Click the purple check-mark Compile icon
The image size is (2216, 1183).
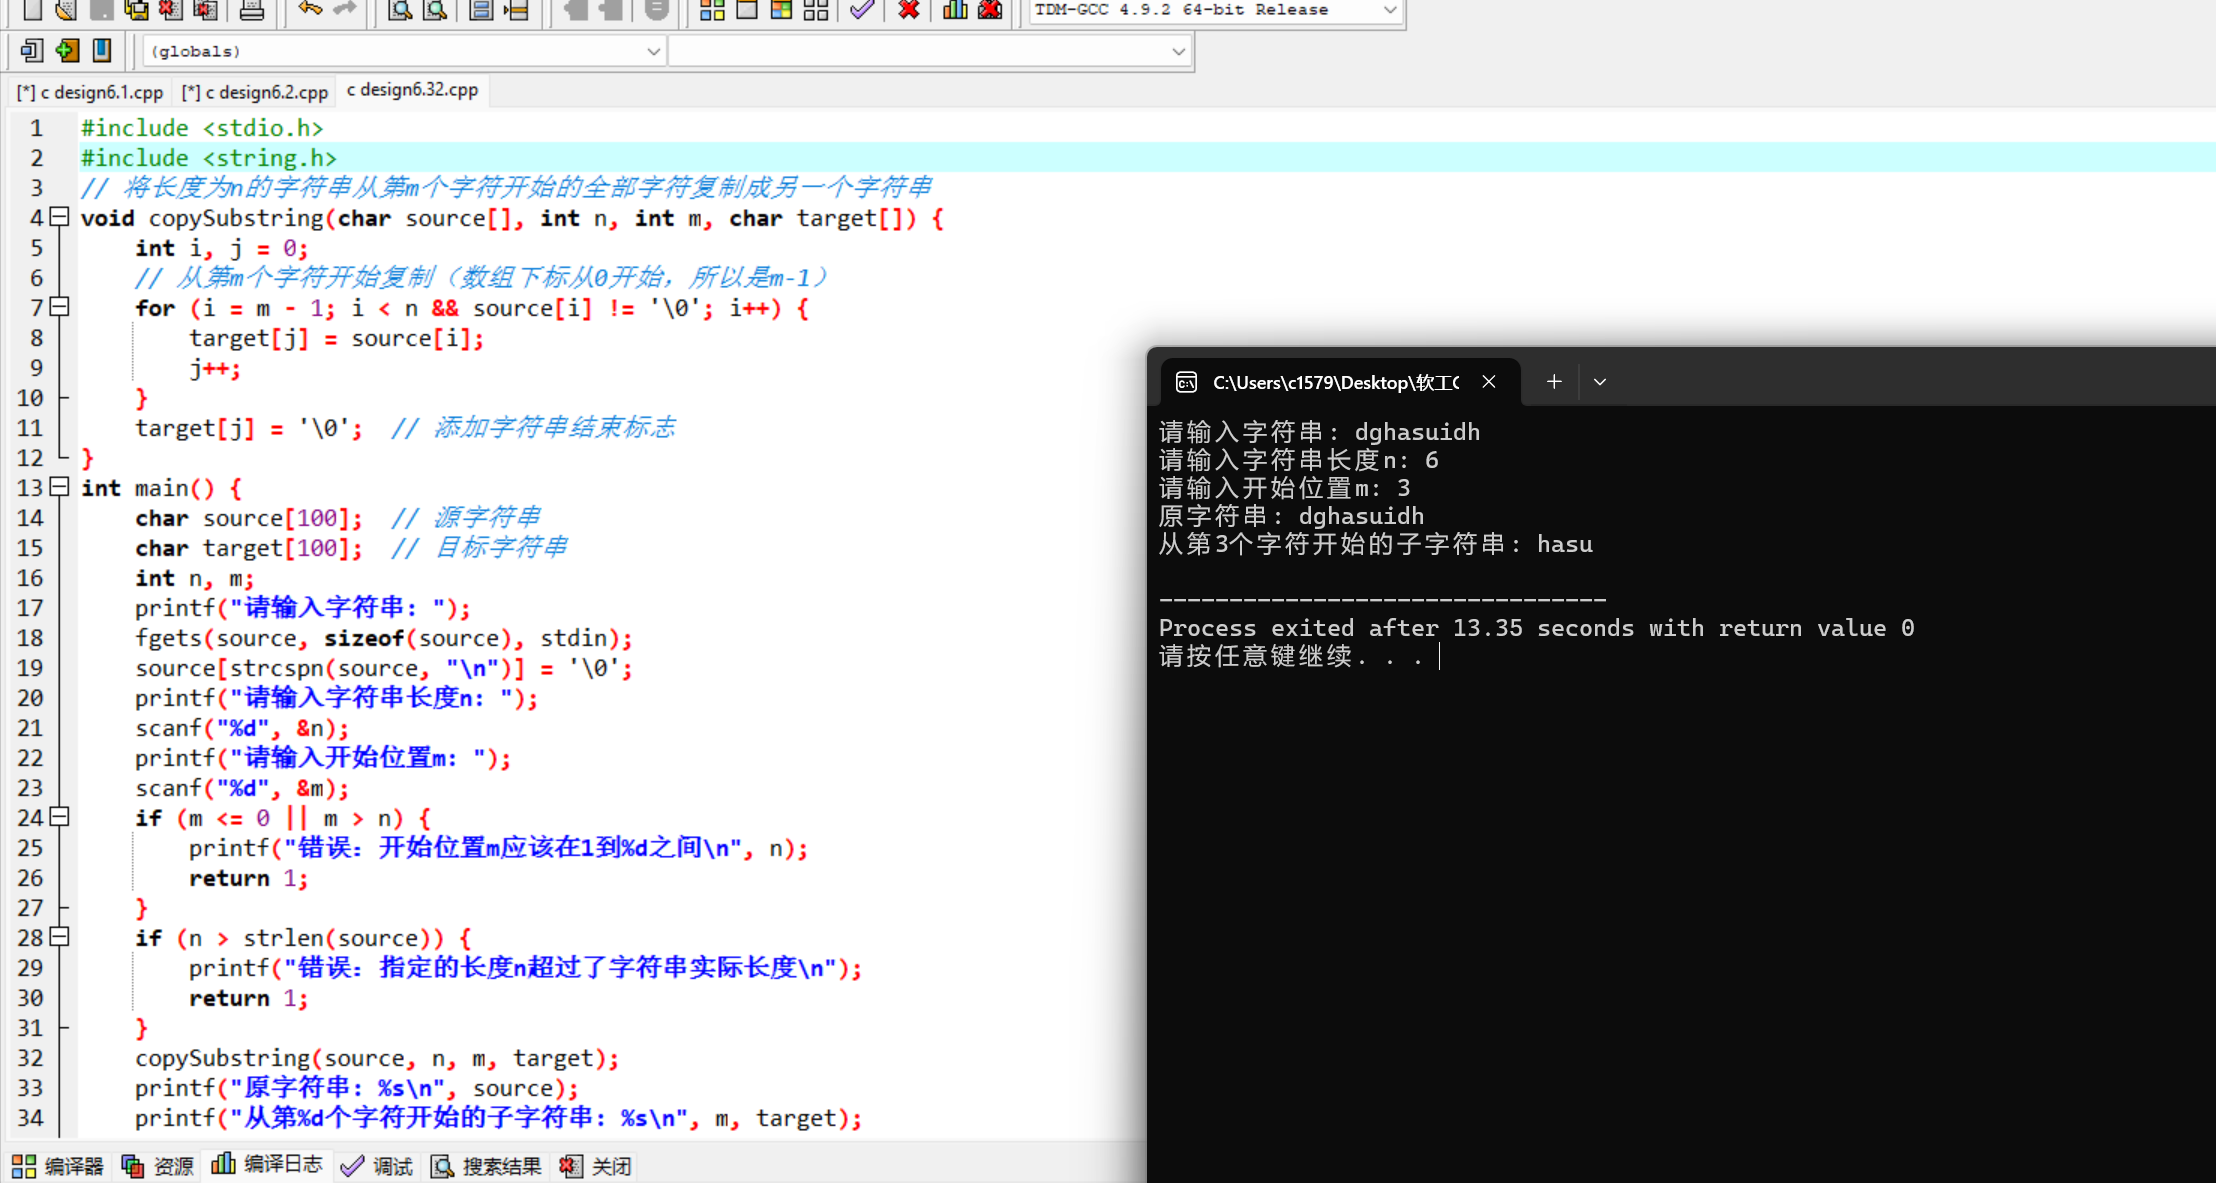[x=860, y=10]
